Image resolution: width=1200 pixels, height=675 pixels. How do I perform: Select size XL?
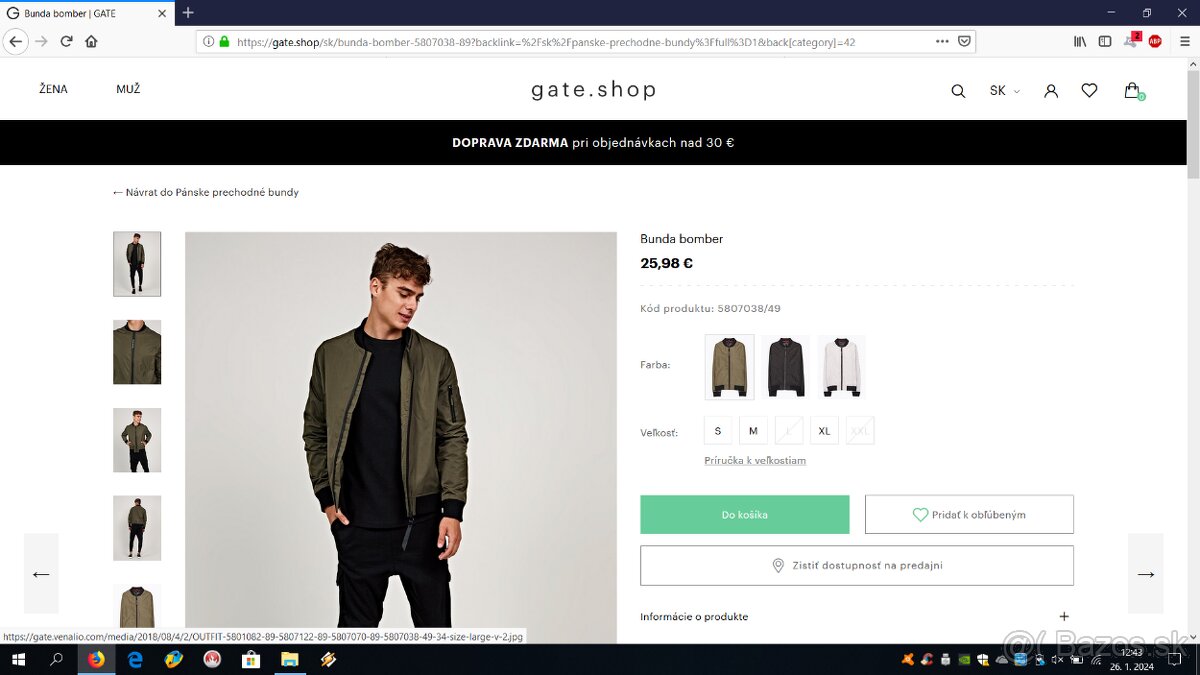(824, 431)
